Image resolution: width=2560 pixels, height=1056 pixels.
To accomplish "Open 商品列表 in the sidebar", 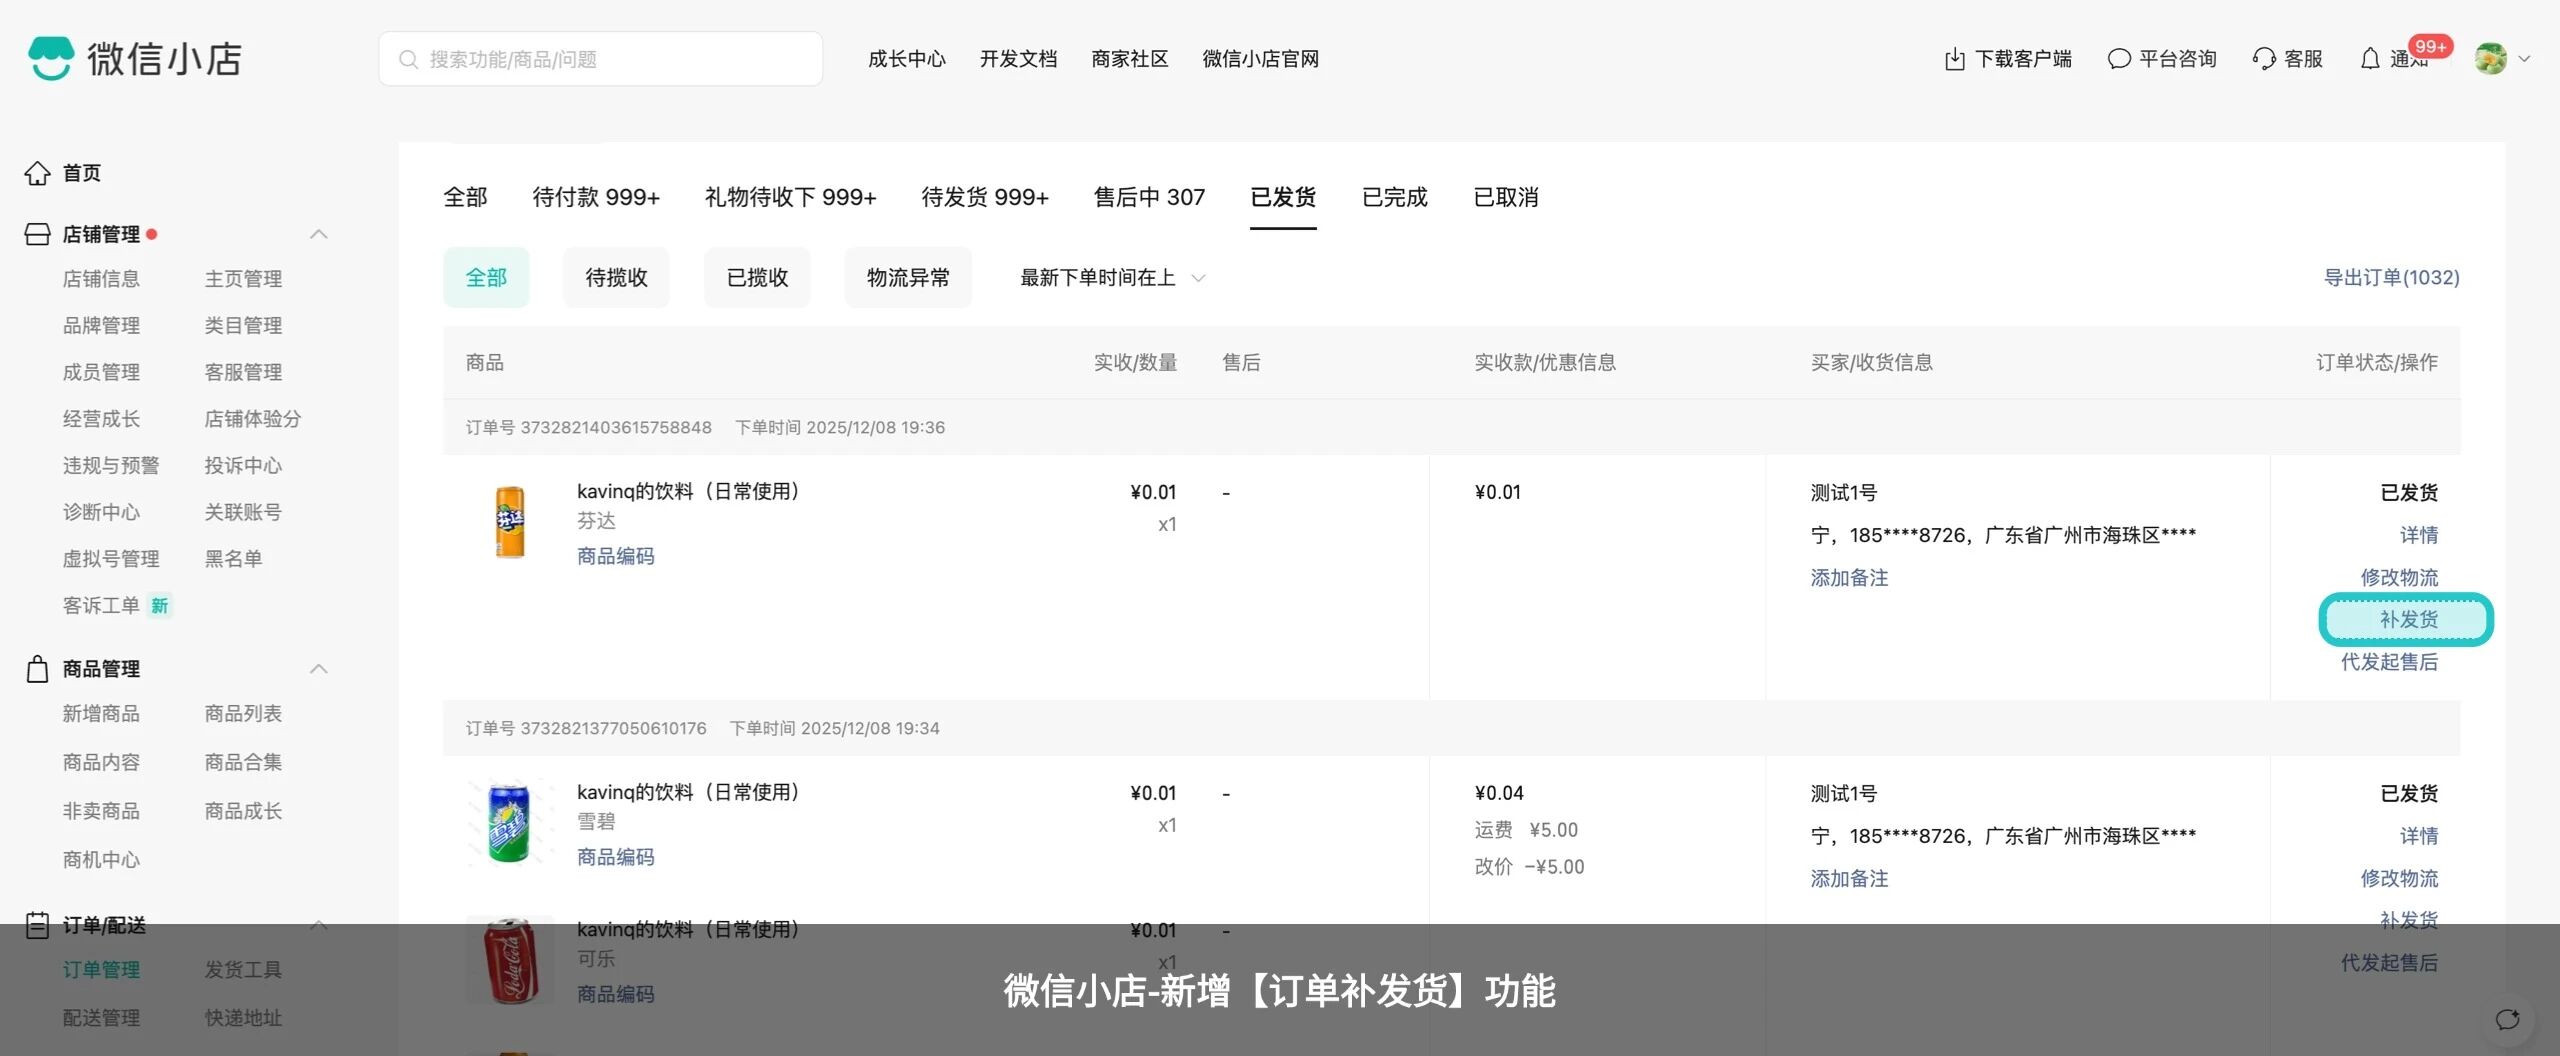I will [x=243, y=714].
